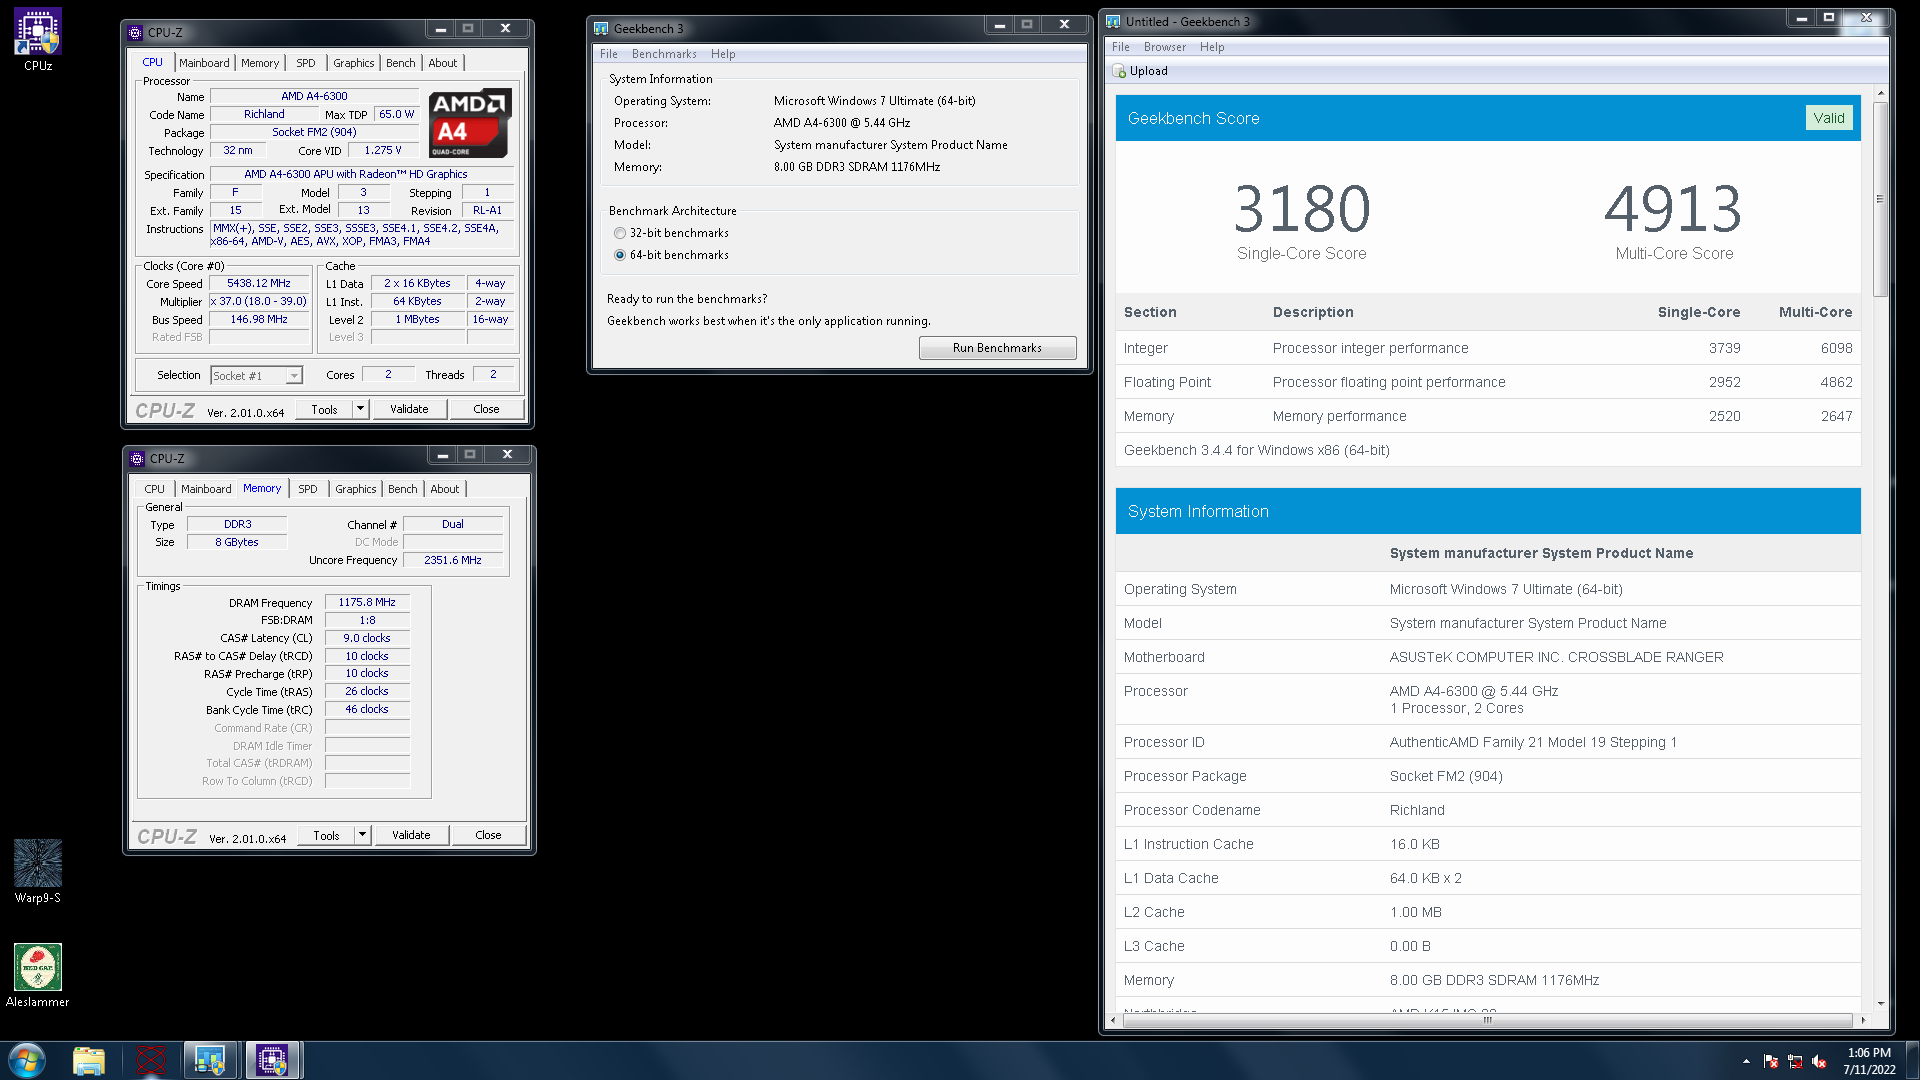
Task: Open About tab in top CPU-Z window
Action: click(443, 63)
